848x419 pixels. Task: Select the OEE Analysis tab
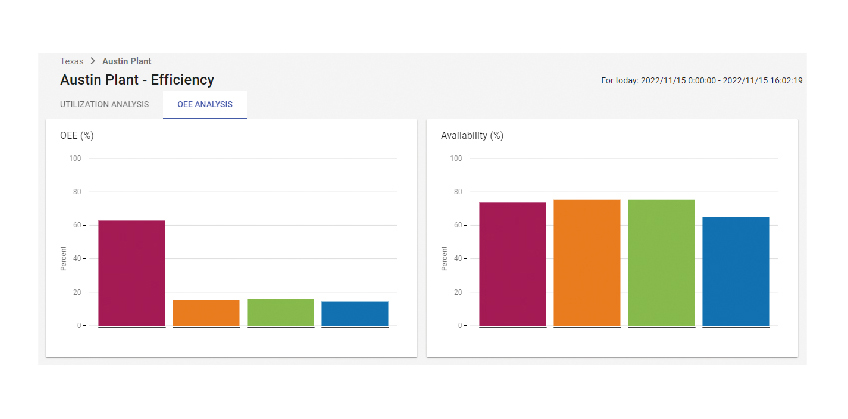[205, 104]
